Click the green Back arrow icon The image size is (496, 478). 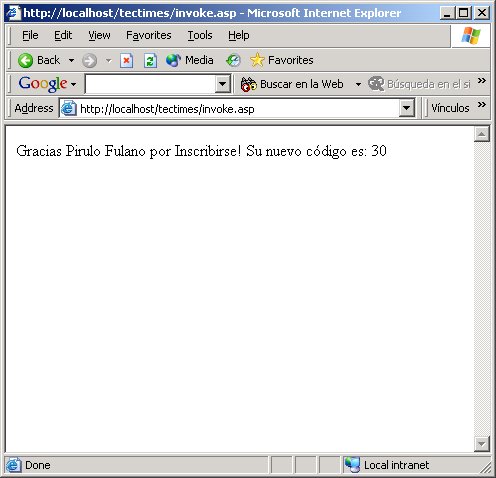point(25,61)
